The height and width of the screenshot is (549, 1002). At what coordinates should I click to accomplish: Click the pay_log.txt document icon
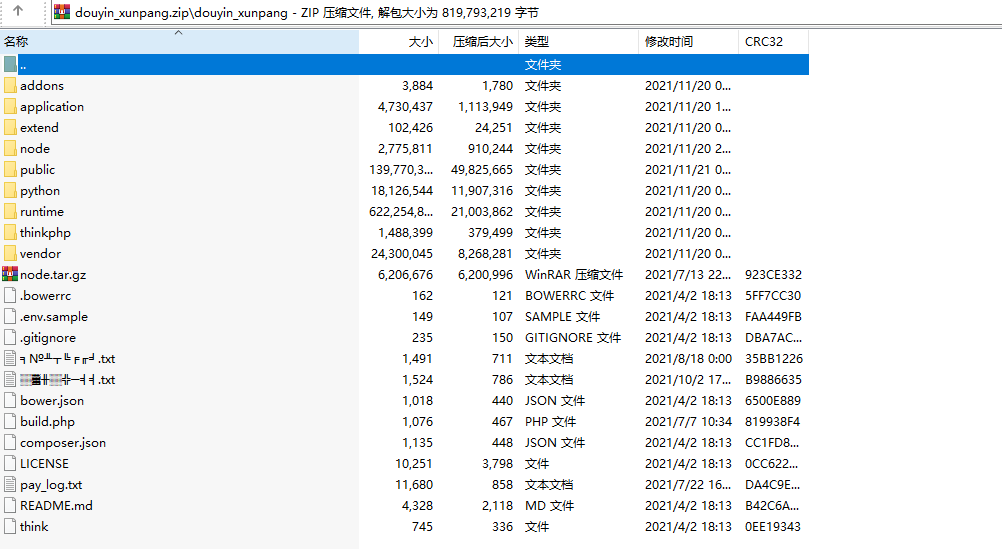[x=10, y=484]
